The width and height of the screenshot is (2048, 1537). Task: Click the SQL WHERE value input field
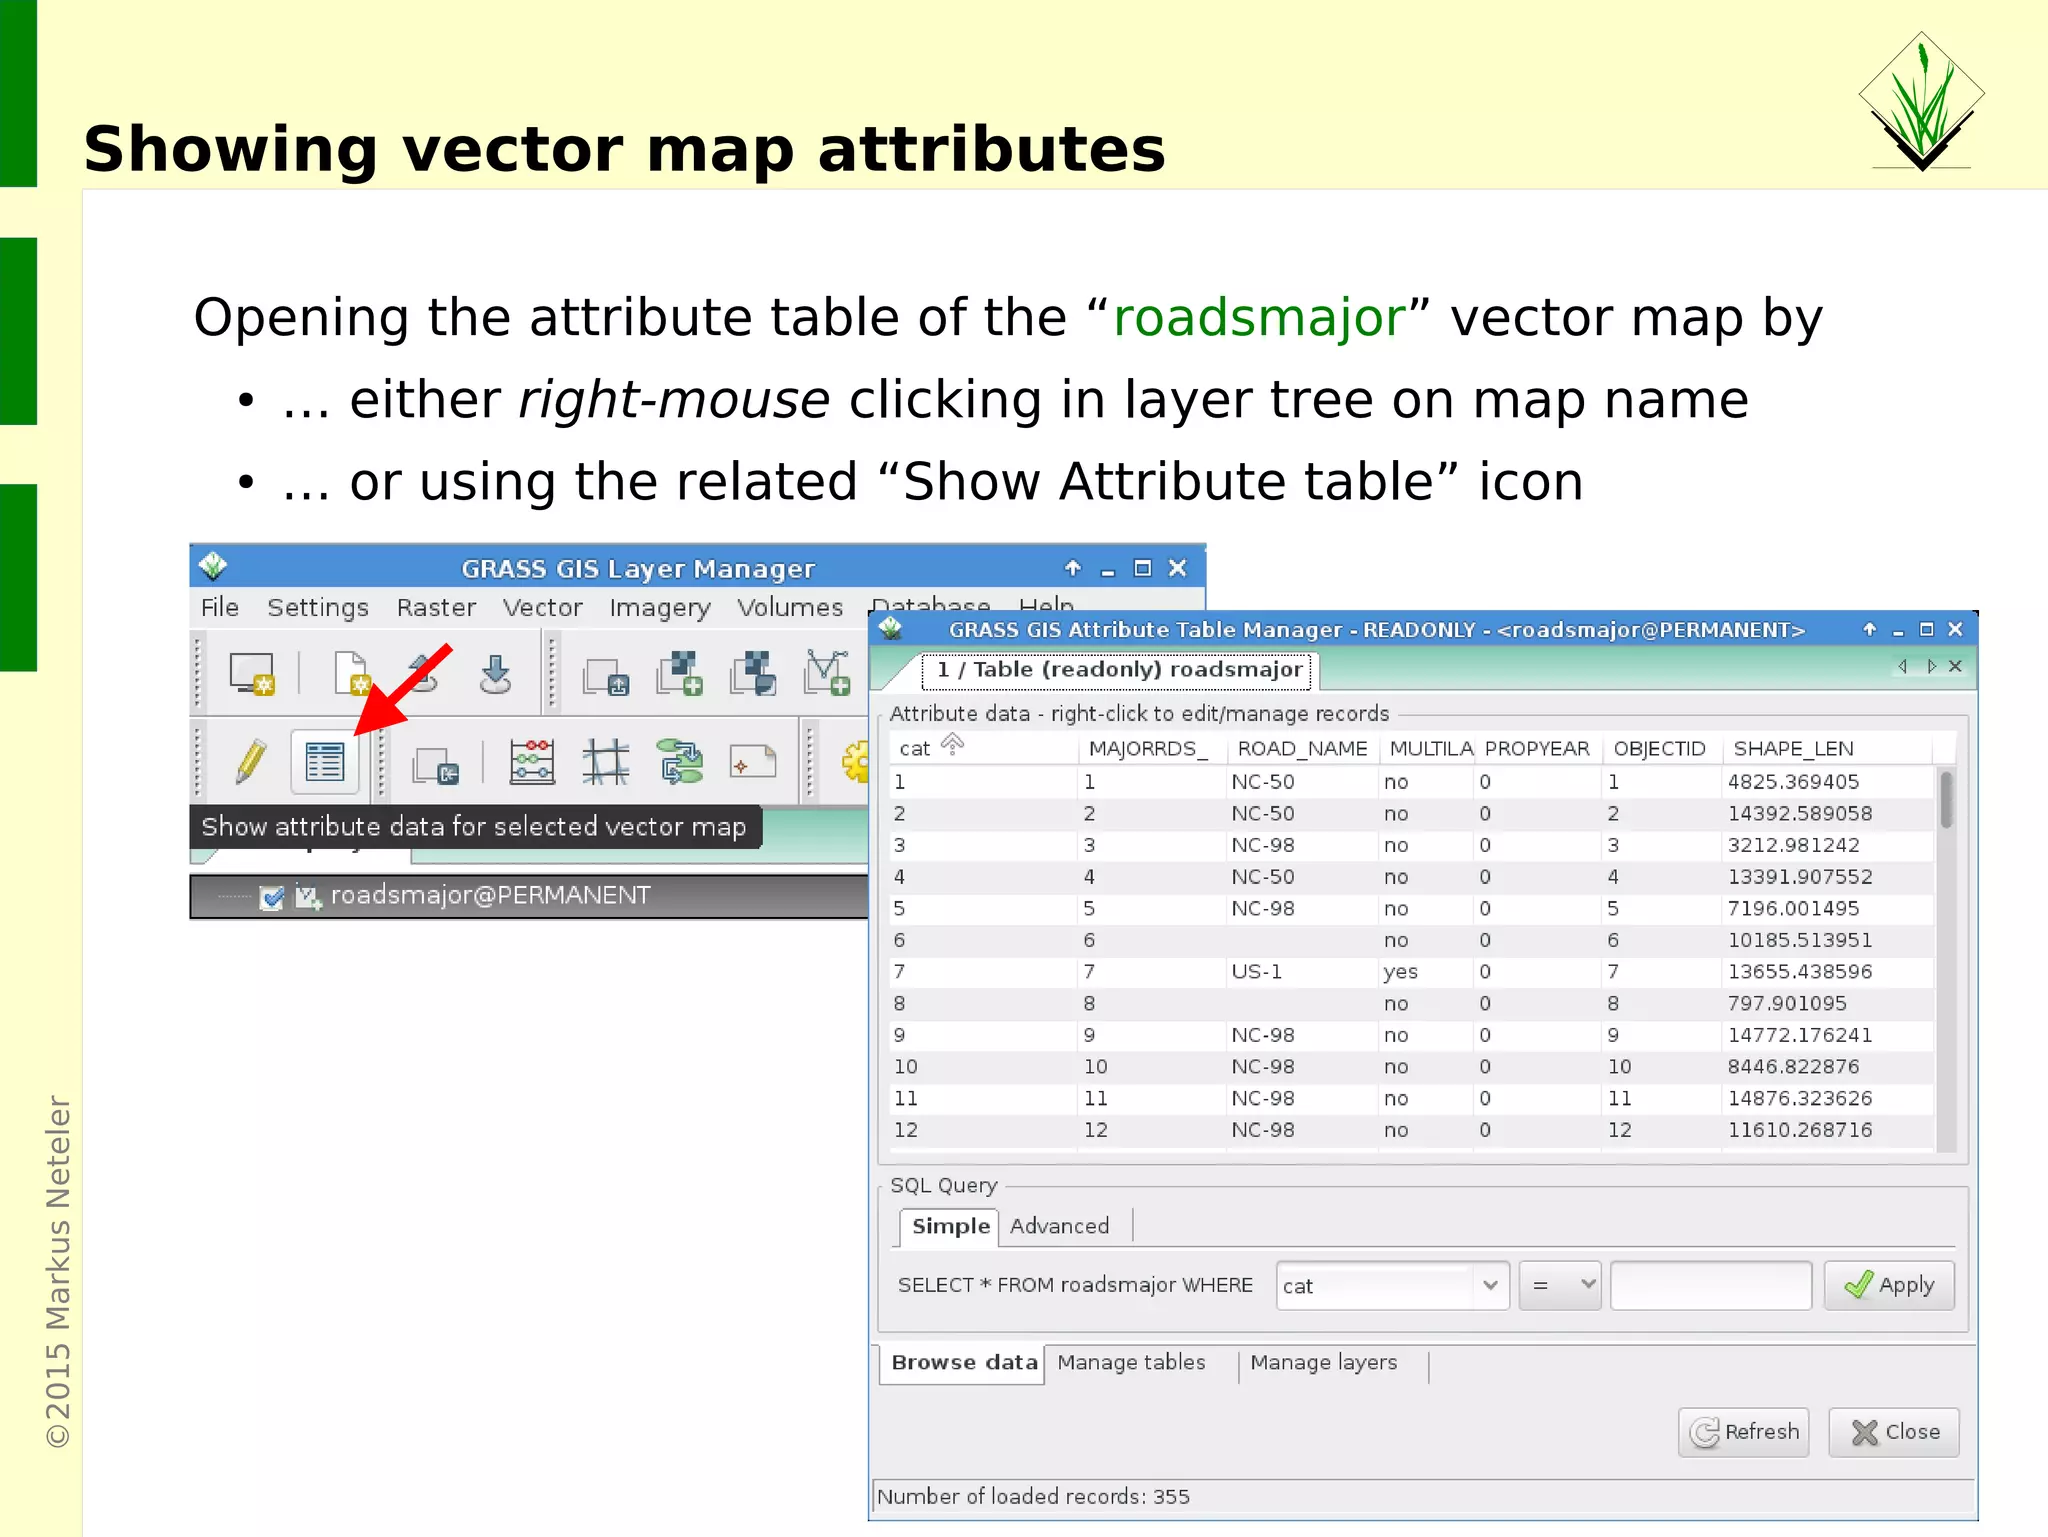pyautogui.click(x=1711, y=1285)
